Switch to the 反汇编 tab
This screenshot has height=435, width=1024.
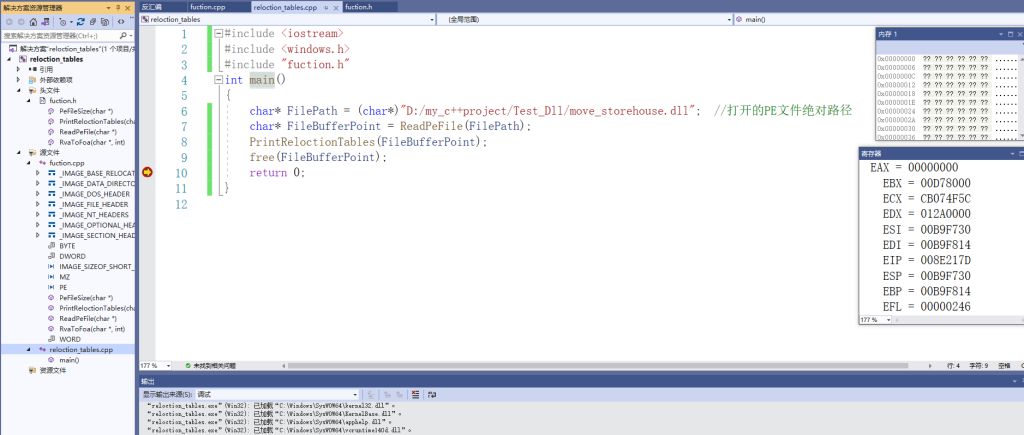point(151,6)
